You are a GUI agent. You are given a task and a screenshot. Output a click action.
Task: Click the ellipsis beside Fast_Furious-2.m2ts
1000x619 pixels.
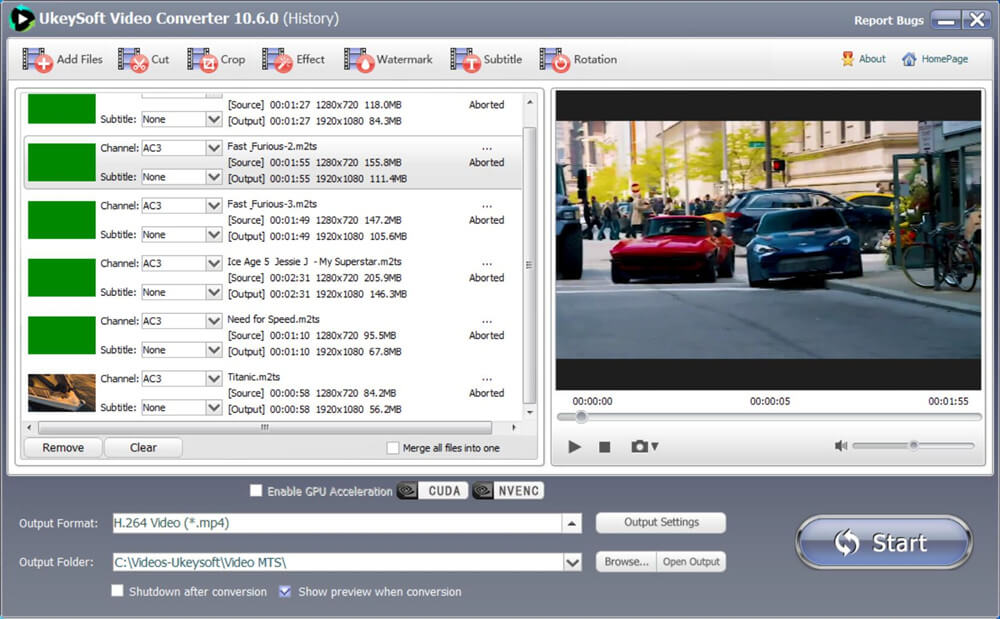(x=487, y=149)
